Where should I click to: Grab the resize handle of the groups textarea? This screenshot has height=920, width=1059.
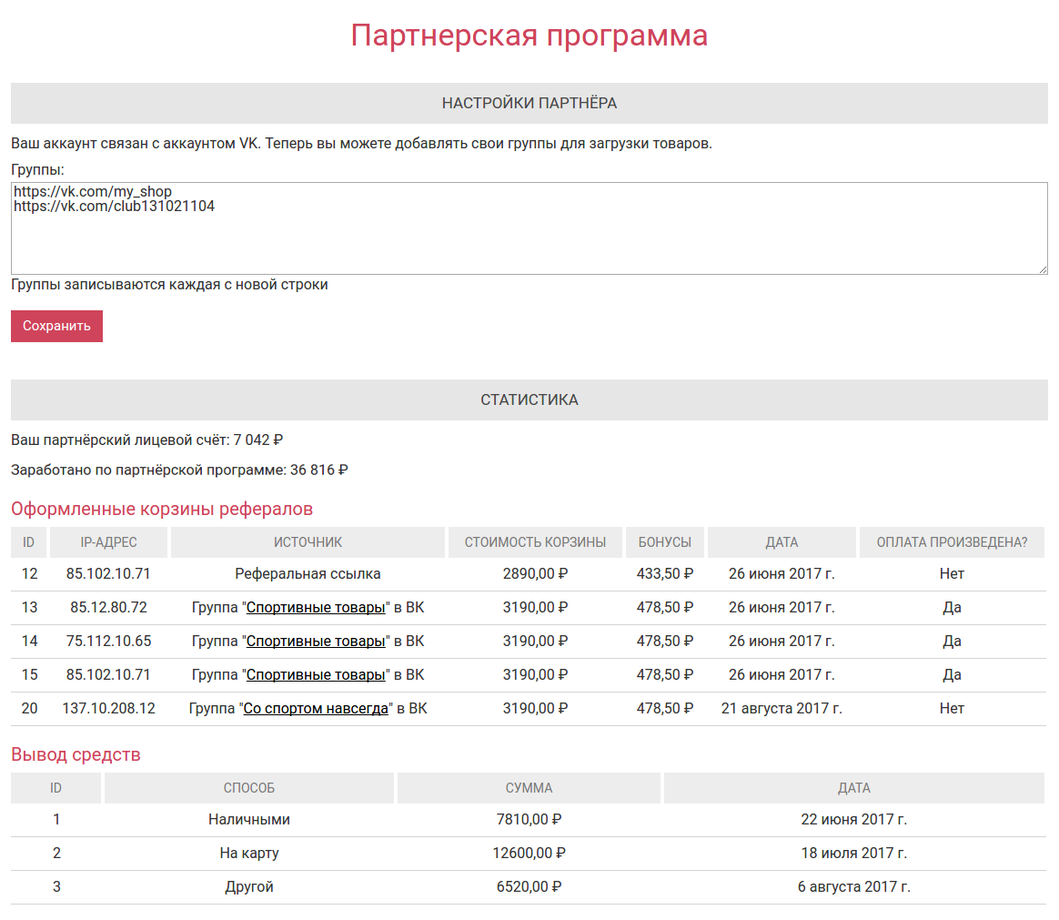coord(1042,268)
